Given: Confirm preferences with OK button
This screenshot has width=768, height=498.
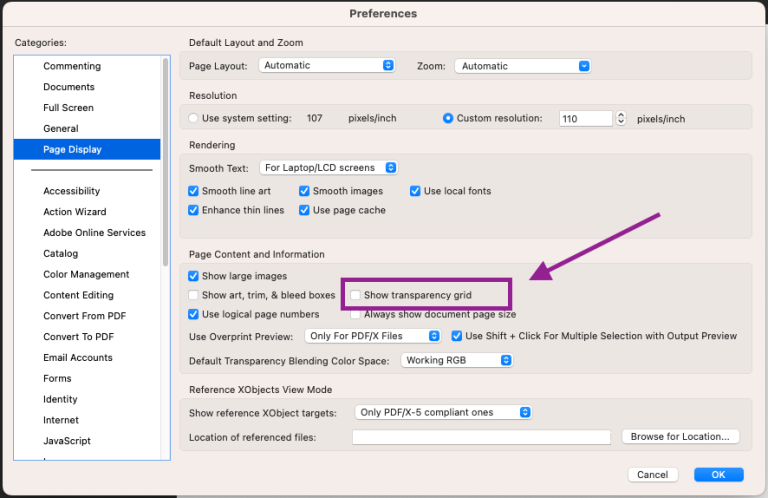Looking at the screenshot, I should point(719,474).
